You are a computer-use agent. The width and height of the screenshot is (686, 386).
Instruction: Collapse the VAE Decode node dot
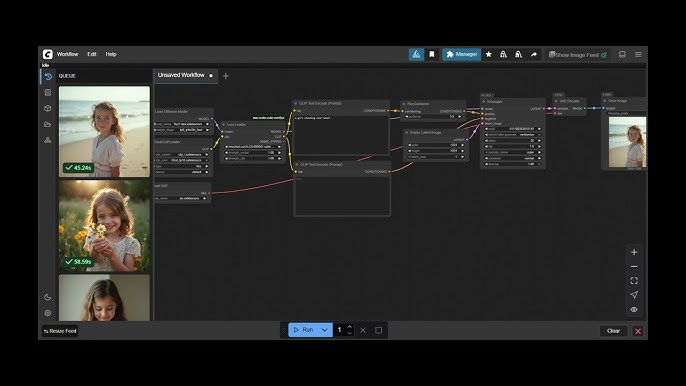click(556, 101)
